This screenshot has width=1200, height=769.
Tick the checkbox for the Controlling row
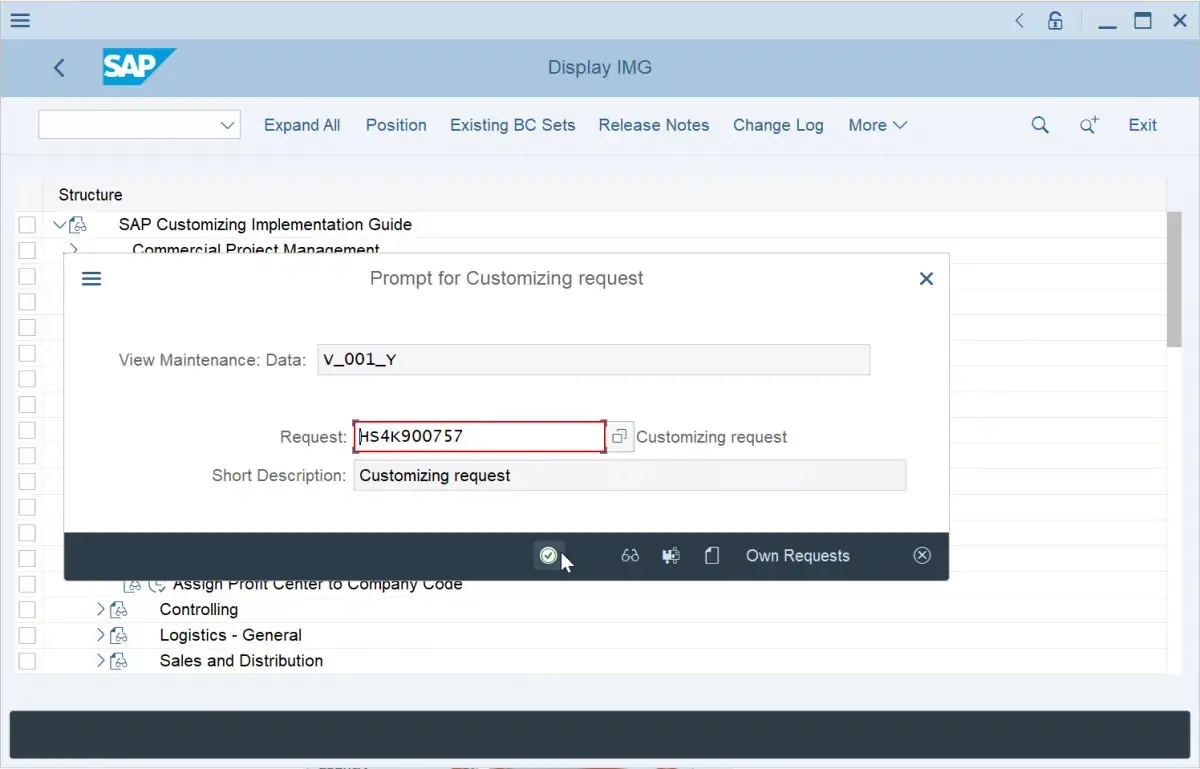[27, 609]
